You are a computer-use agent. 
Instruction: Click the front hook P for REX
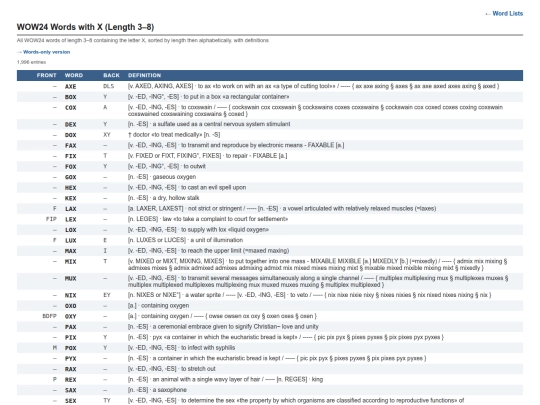click(x=55, y=380)
